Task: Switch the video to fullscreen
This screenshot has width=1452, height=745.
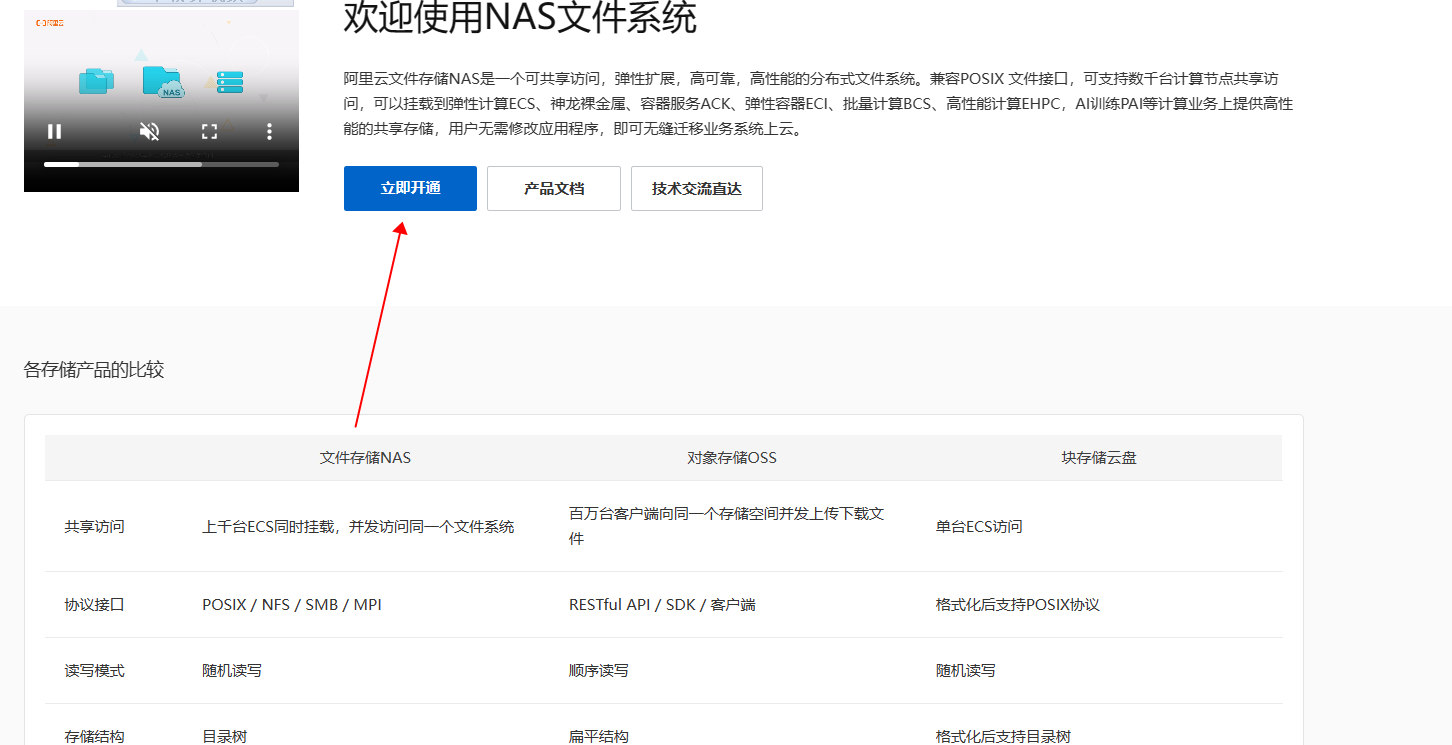Action: [x=209, y=131]
